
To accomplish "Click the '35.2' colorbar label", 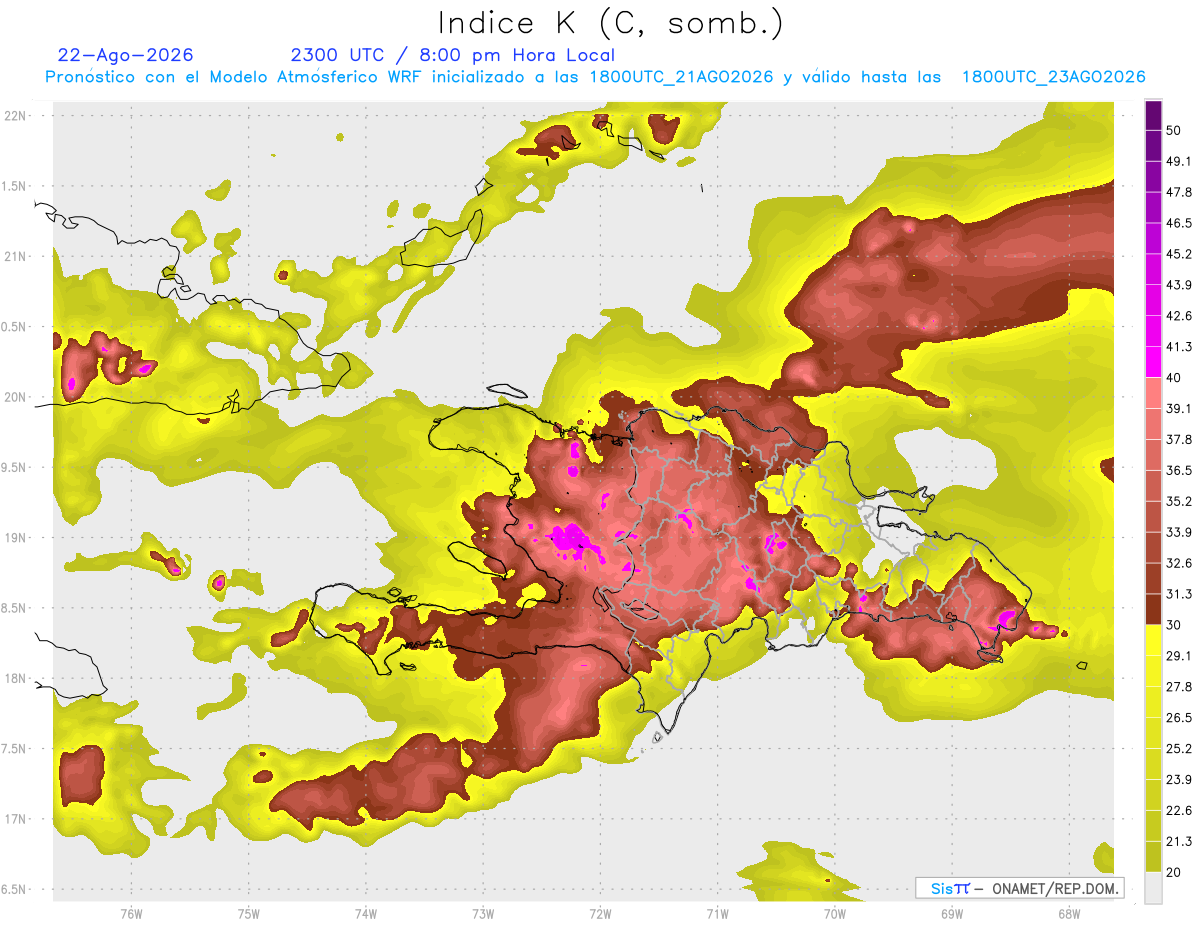I will pos(1179,501).
